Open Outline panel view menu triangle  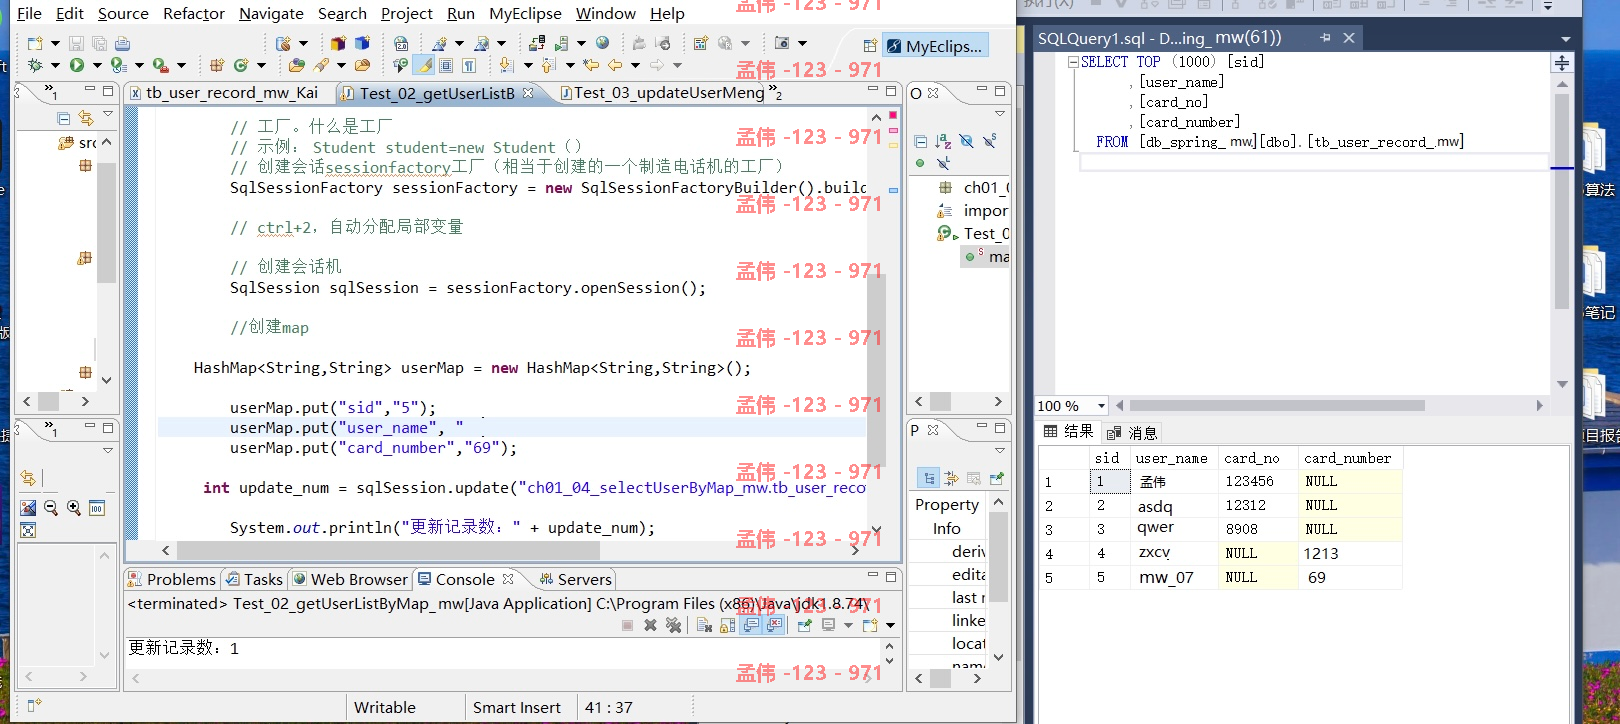tap(1000, 113)
